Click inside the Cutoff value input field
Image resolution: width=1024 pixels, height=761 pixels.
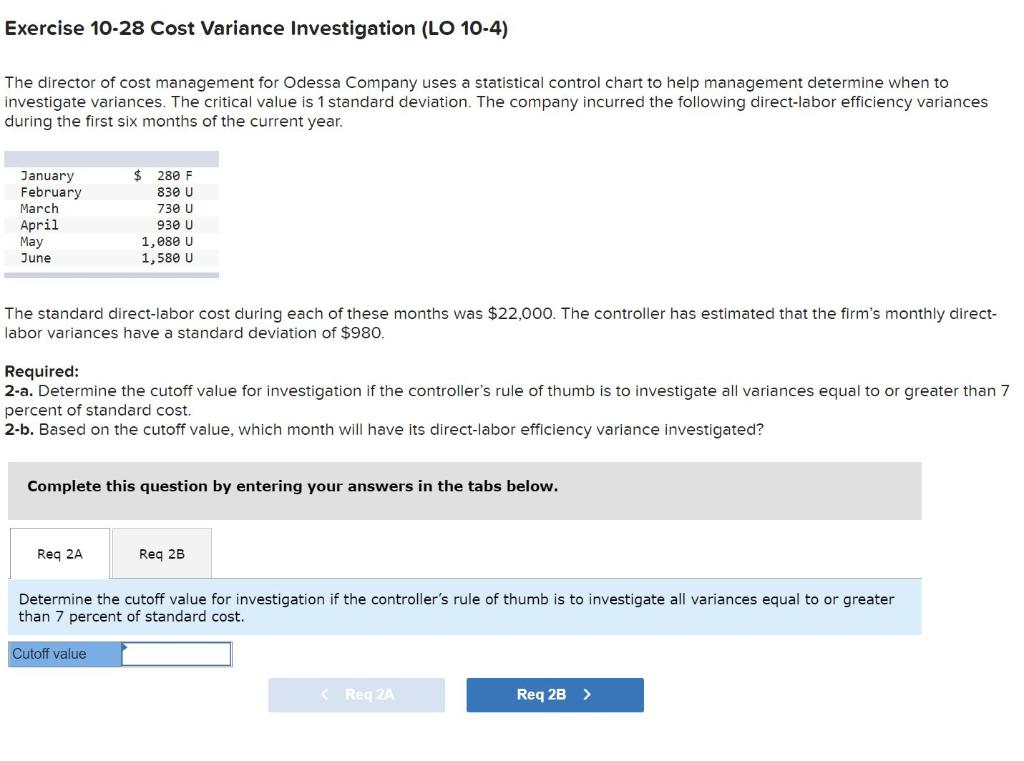(175, 653)
